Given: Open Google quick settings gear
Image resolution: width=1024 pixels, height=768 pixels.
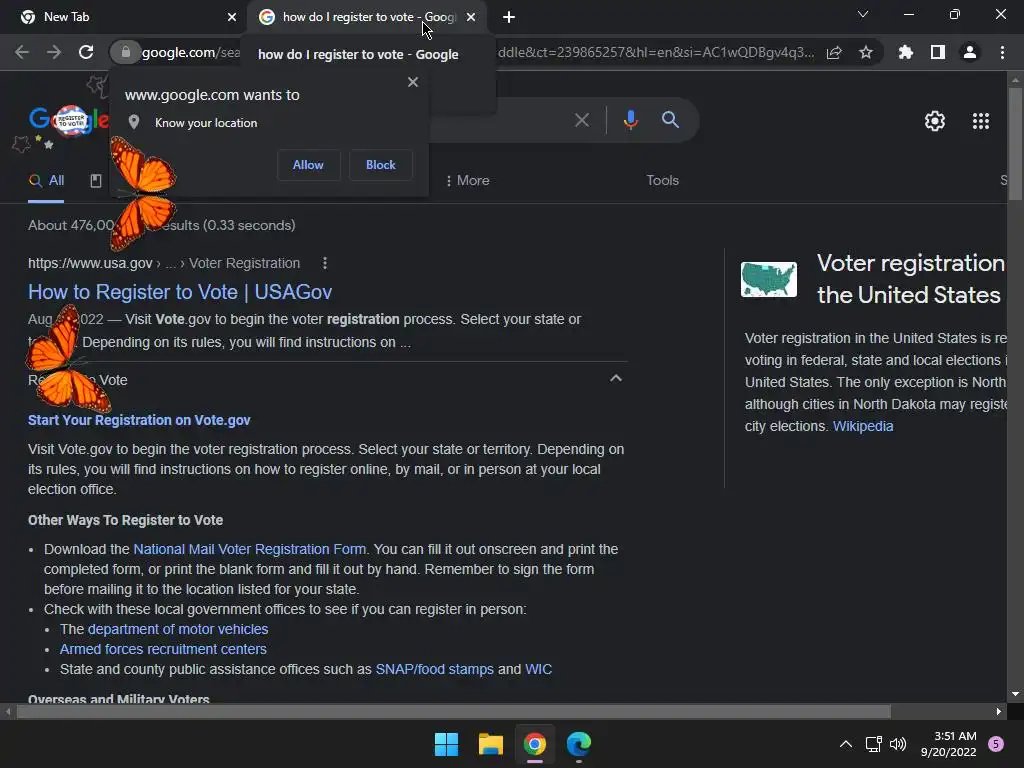Looking at the screenshot, I should (935, 121).
